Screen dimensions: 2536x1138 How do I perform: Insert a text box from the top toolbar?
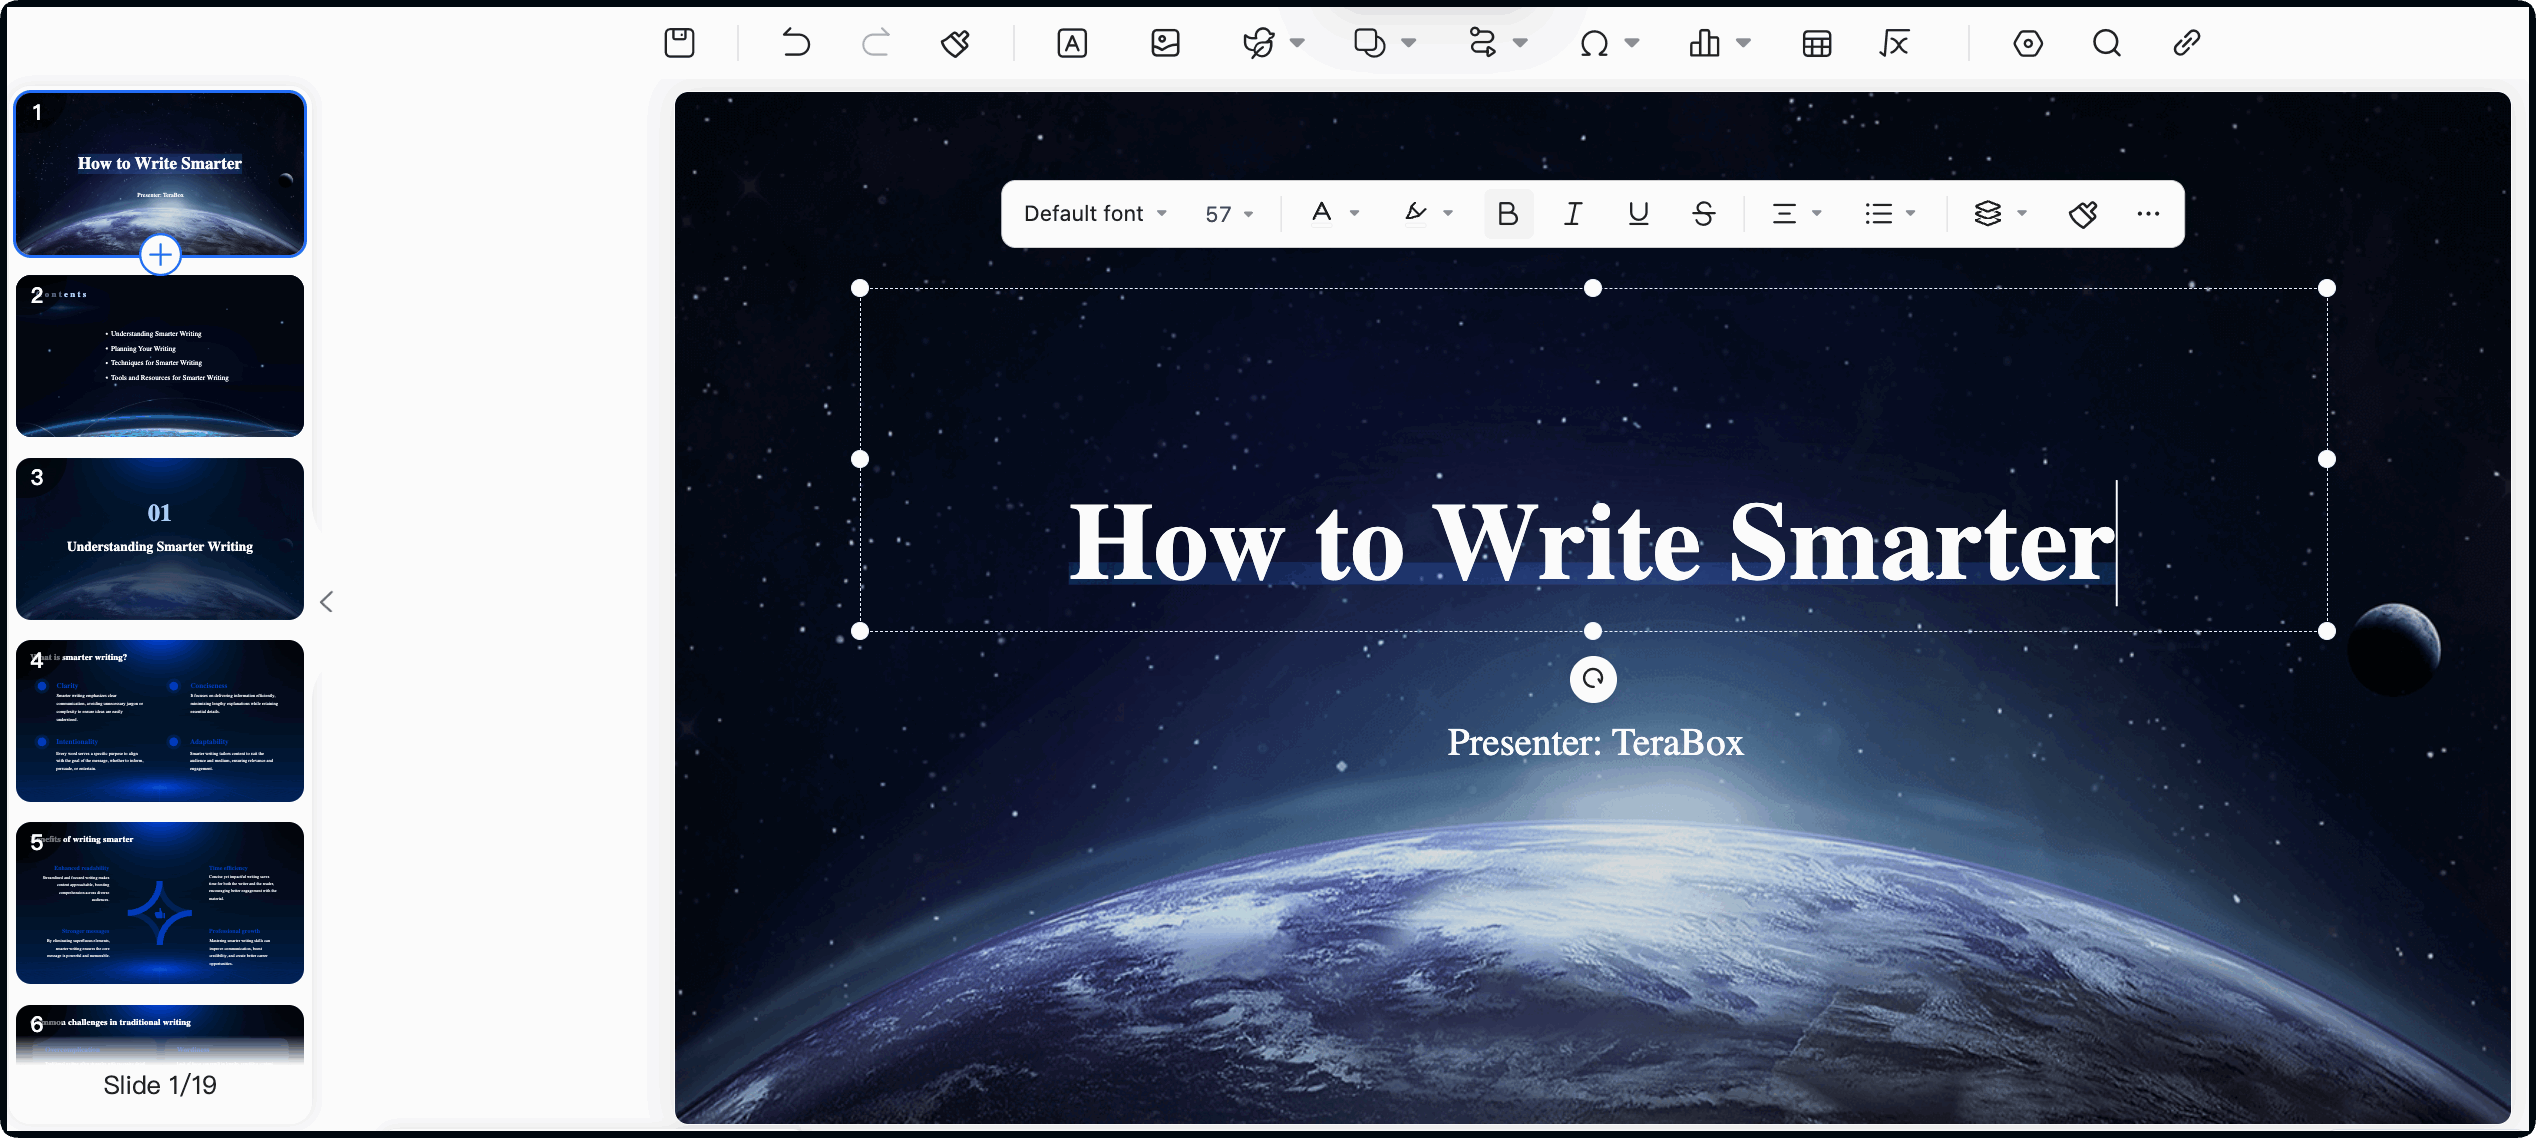point(1072,43)
